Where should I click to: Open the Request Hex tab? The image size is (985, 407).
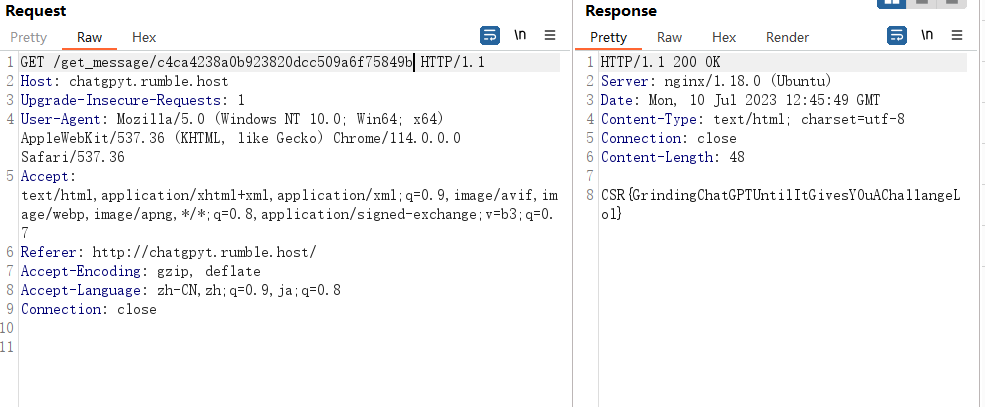click(x=144, y=37)
